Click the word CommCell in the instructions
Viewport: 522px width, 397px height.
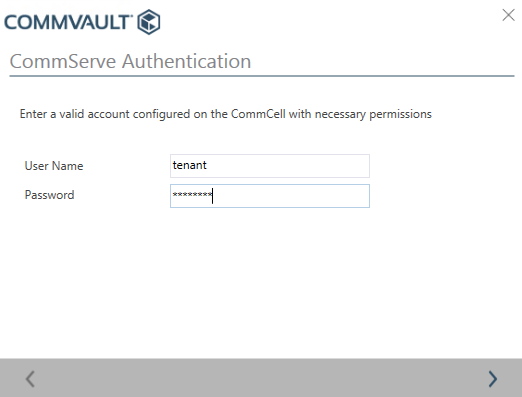point(258,114)
